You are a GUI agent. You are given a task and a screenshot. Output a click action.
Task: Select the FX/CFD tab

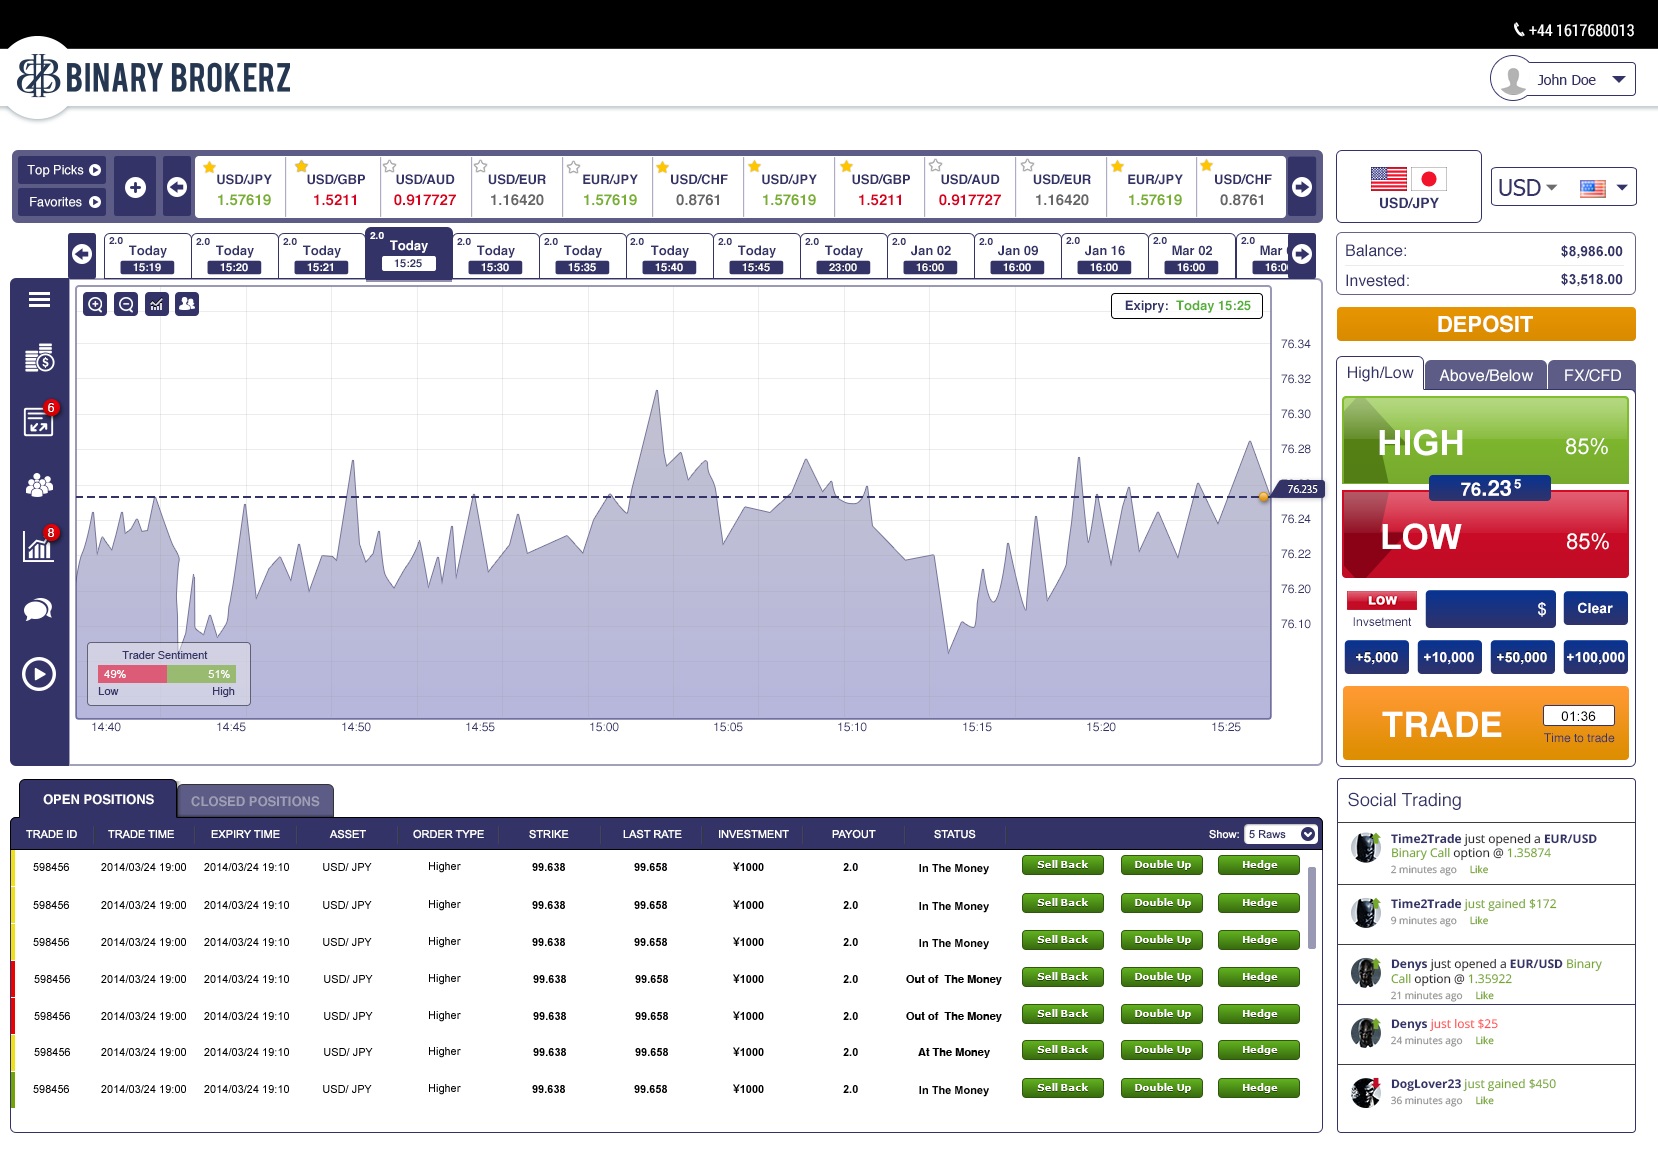click(x=1592, y=375)
